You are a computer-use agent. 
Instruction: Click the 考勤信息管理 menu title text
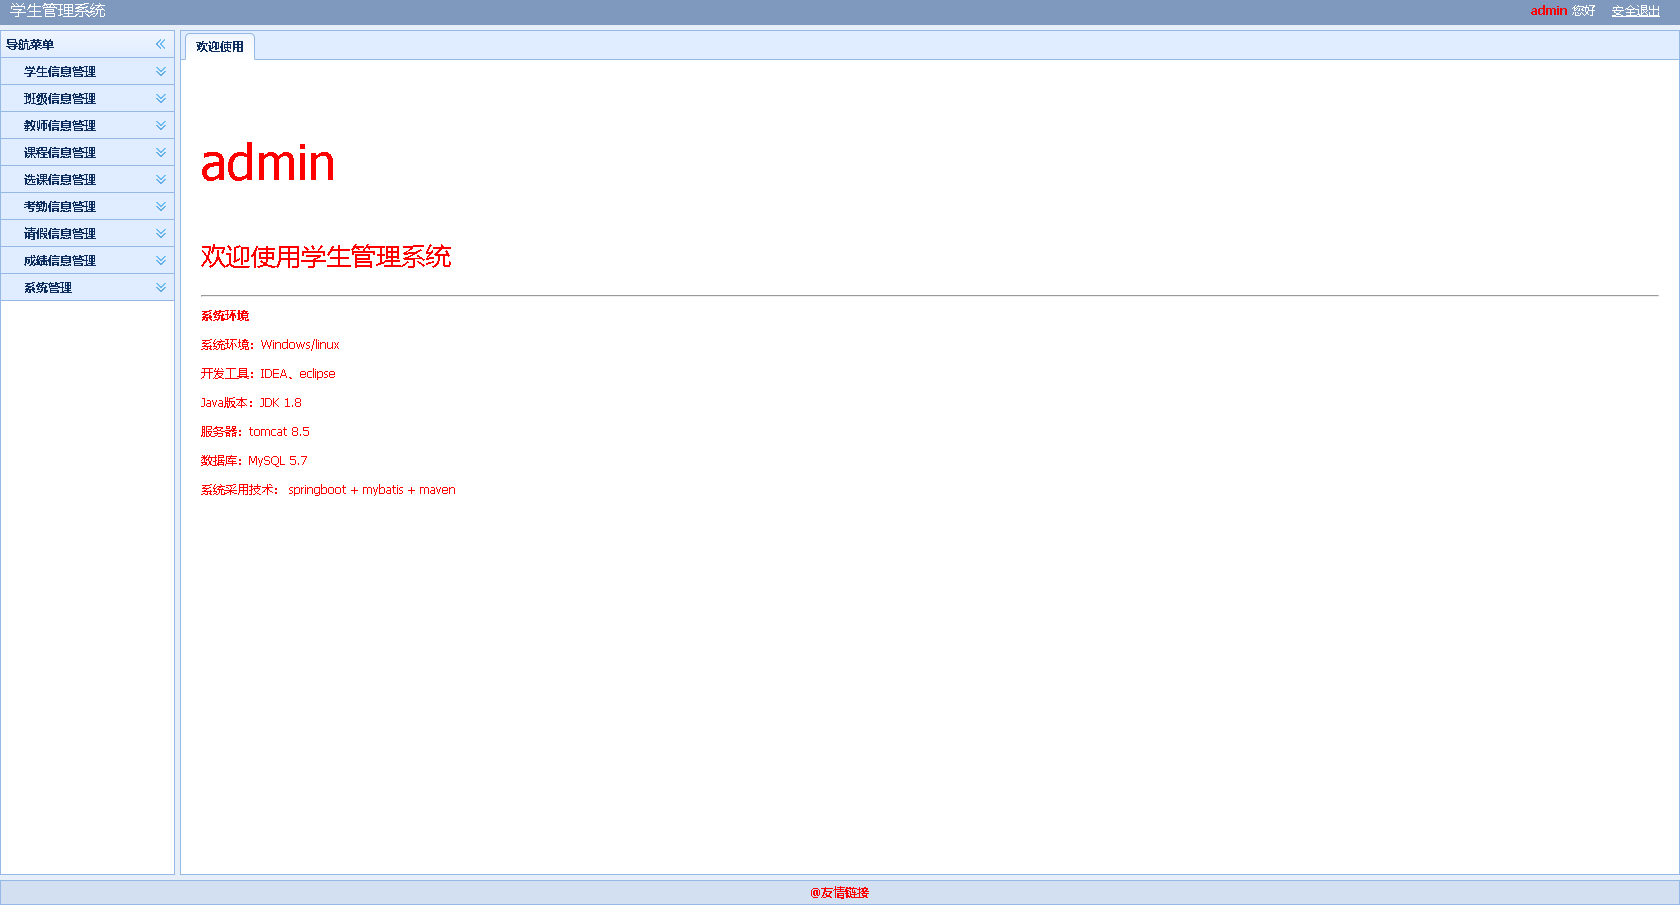click(60, 207)
